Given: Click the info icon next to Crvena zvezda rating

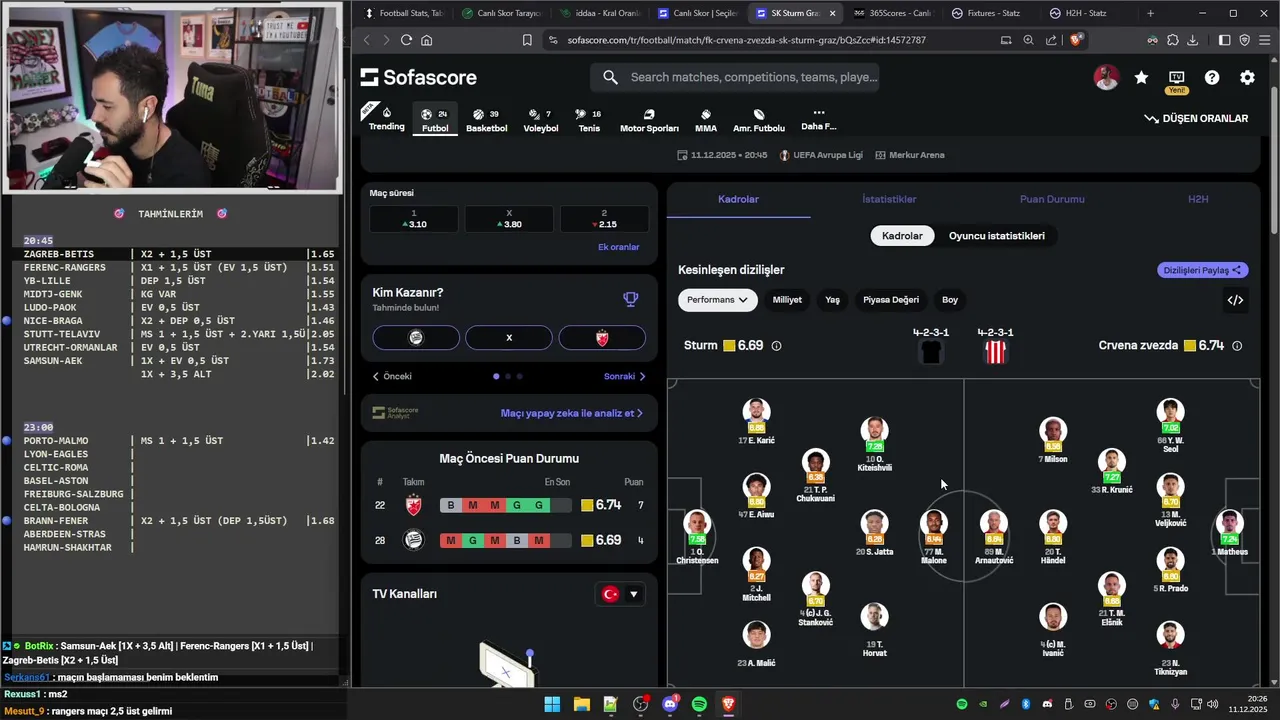Looking at the screenshot, I should point(1237,346).
